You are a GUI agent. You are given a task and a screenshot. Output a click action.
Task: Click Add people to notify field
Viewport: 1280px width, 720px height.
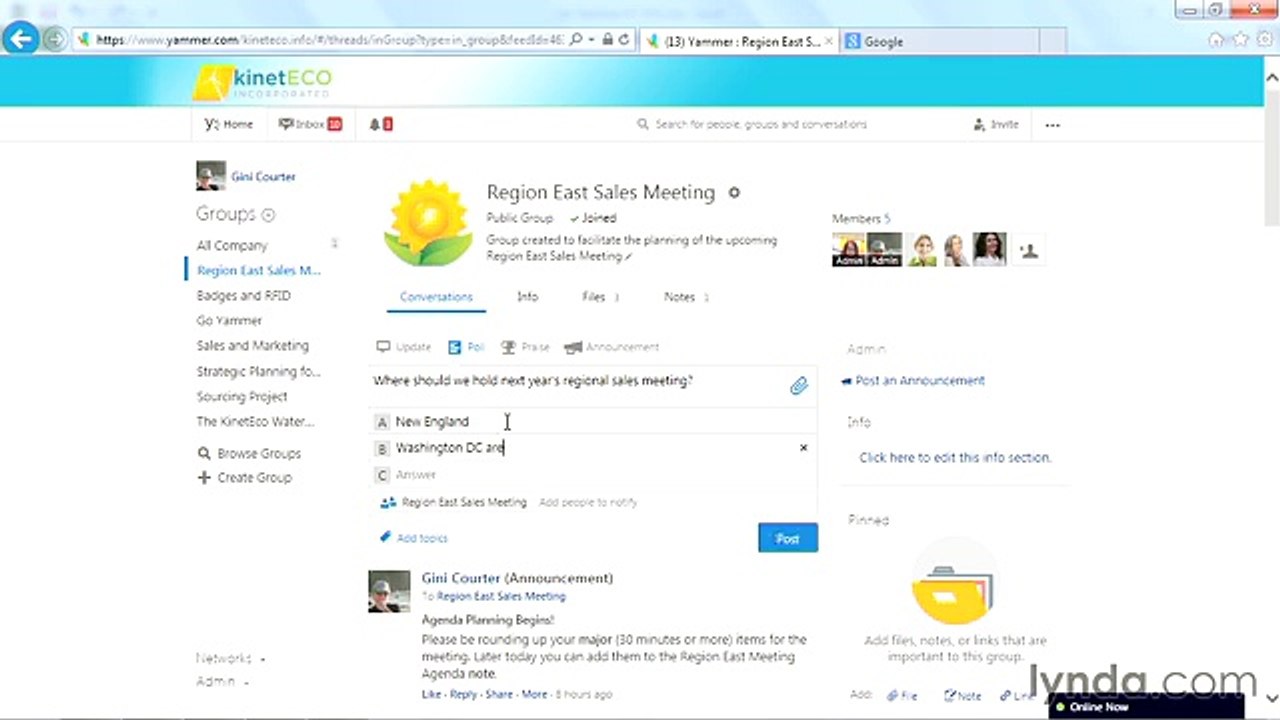pyautogui.click(x=588, y=502)
